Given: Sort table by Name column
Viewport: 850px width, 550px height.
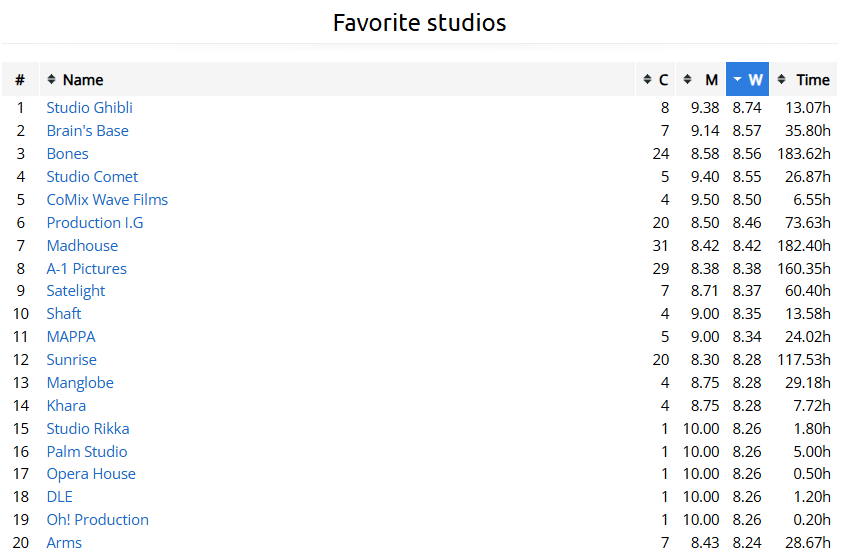Looking at the screenshot, I should tap(82, 80).
